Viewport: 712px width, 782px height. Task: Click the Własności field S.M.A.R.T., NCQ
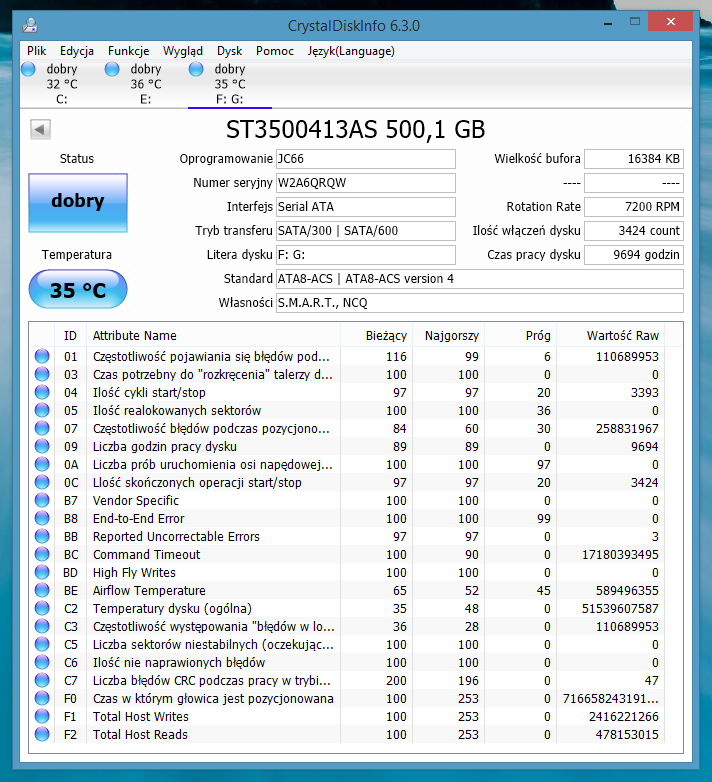480,302
